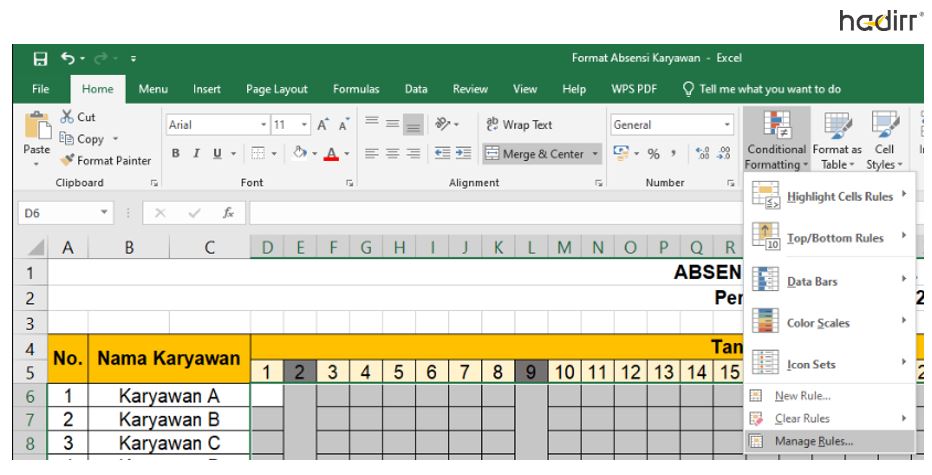Click the Save icon in title bar

tap(40, 58)
